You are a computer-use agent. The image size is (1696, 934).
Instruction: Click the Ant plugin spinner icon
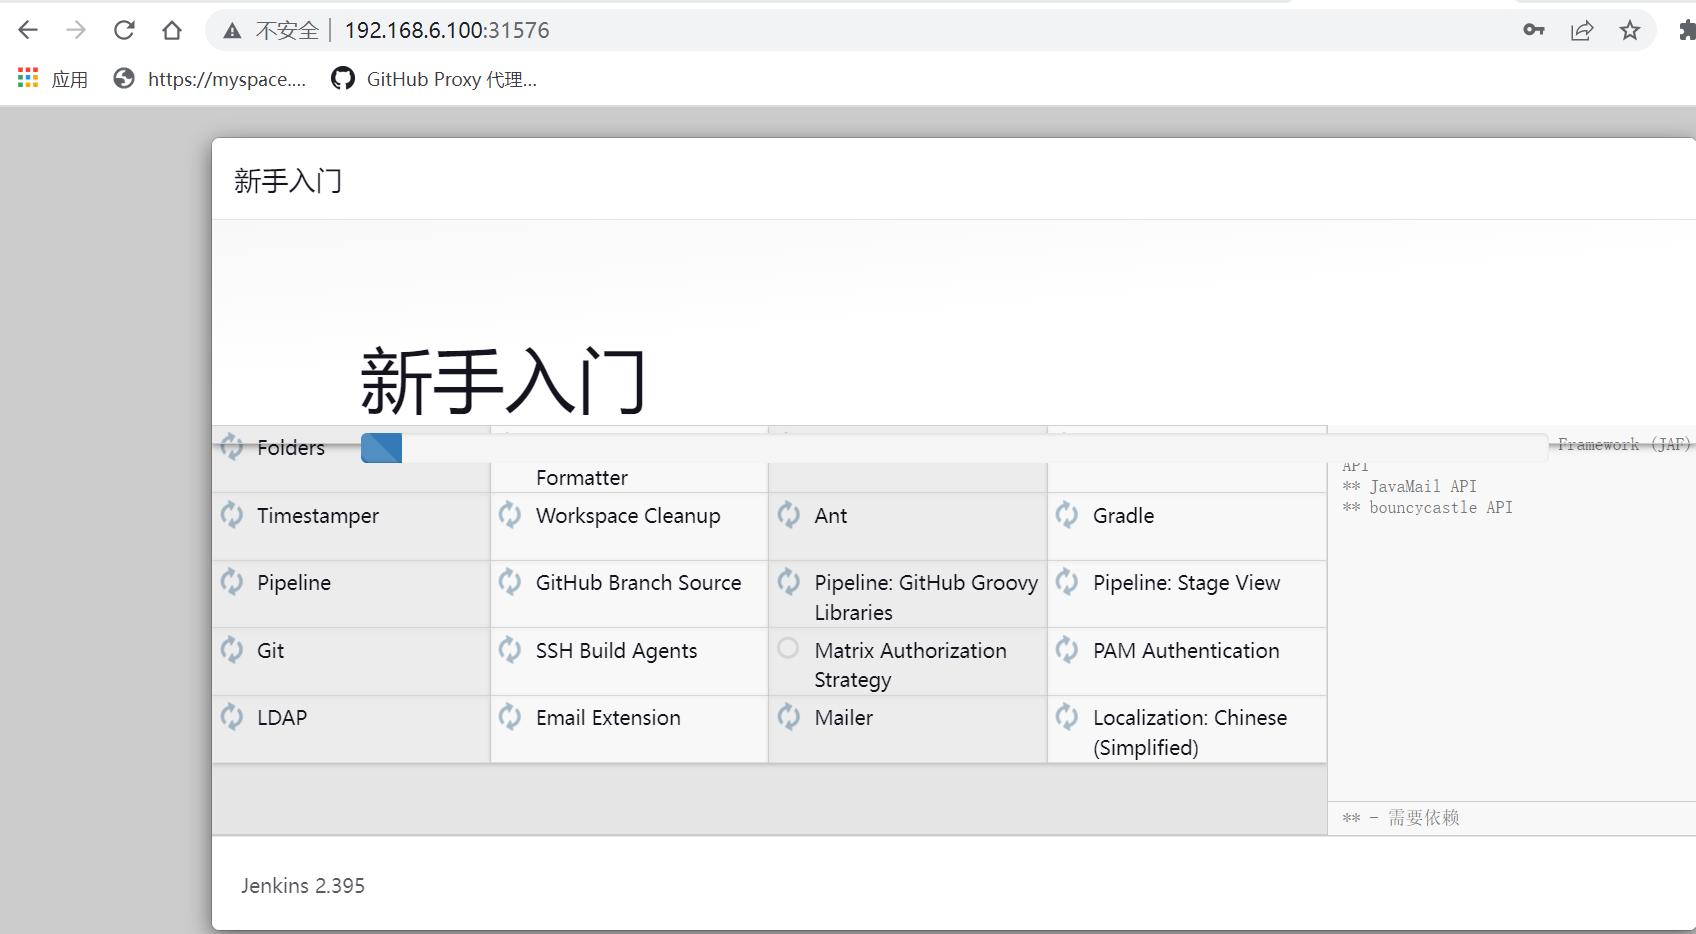789,515
